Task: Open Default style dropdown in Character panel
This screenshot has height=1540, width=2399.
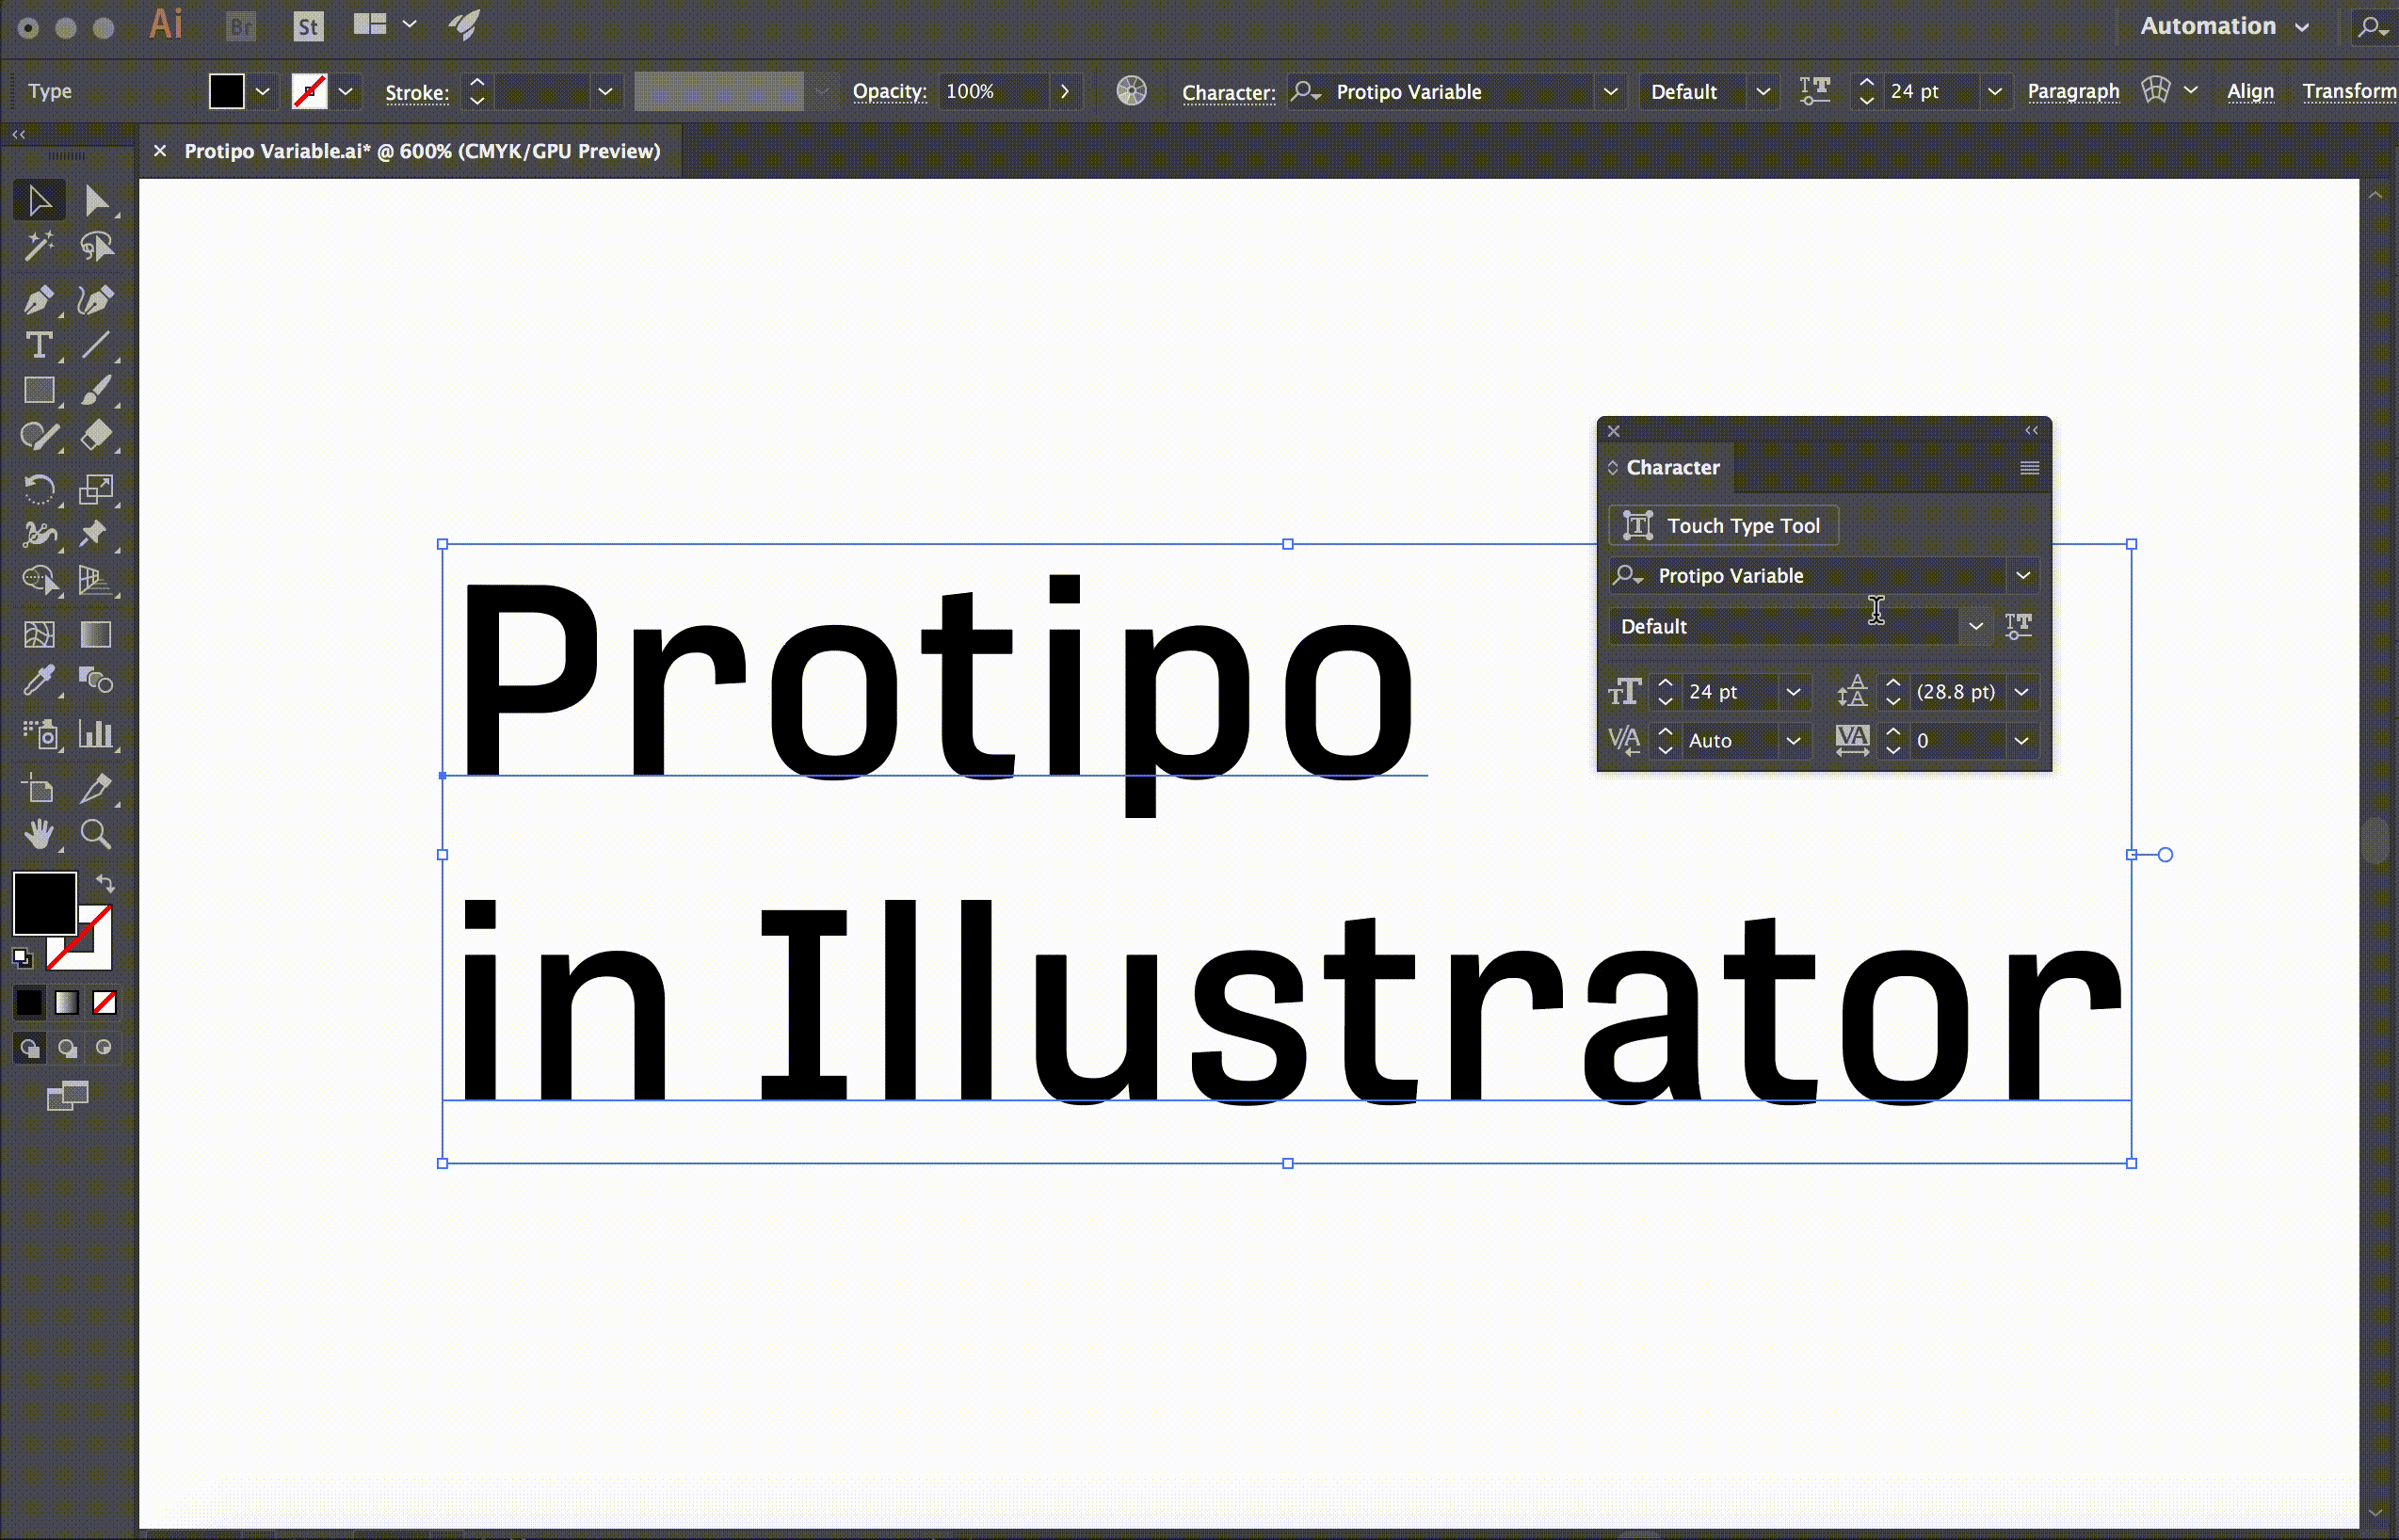Action: [x=1976, y=627]
